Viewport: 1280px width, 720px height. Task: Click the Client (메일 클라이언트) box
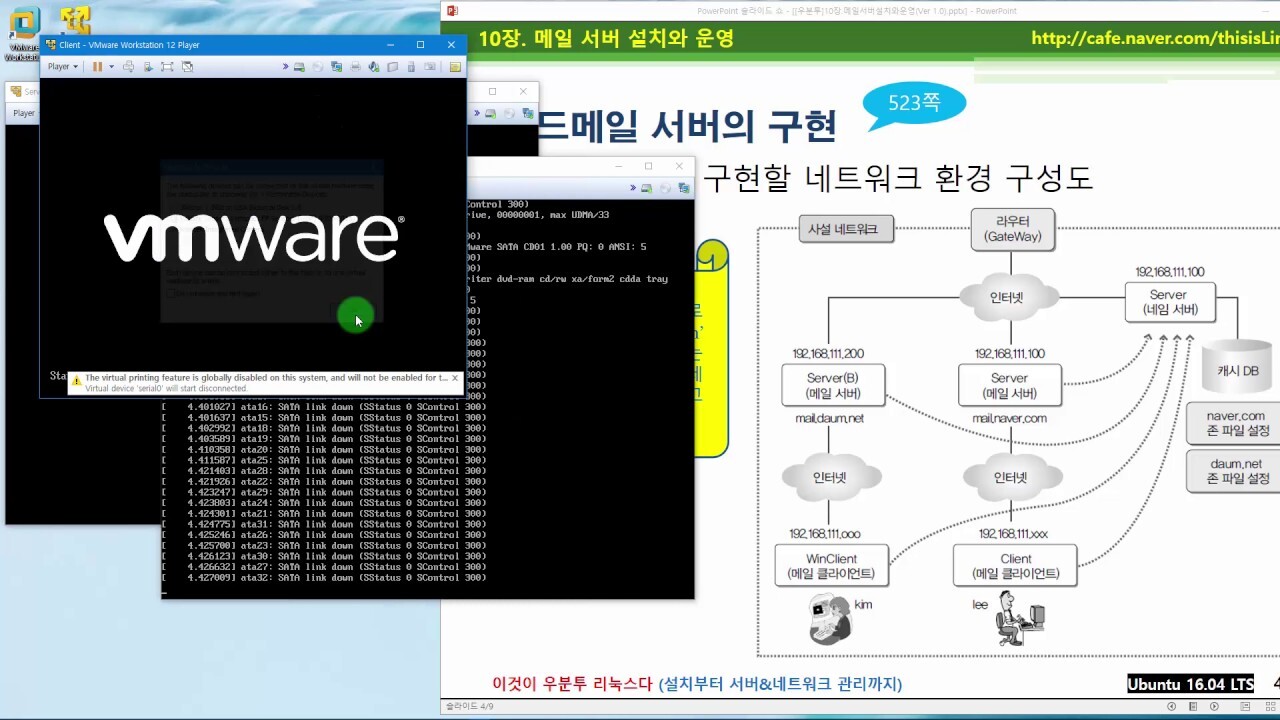1015,565
